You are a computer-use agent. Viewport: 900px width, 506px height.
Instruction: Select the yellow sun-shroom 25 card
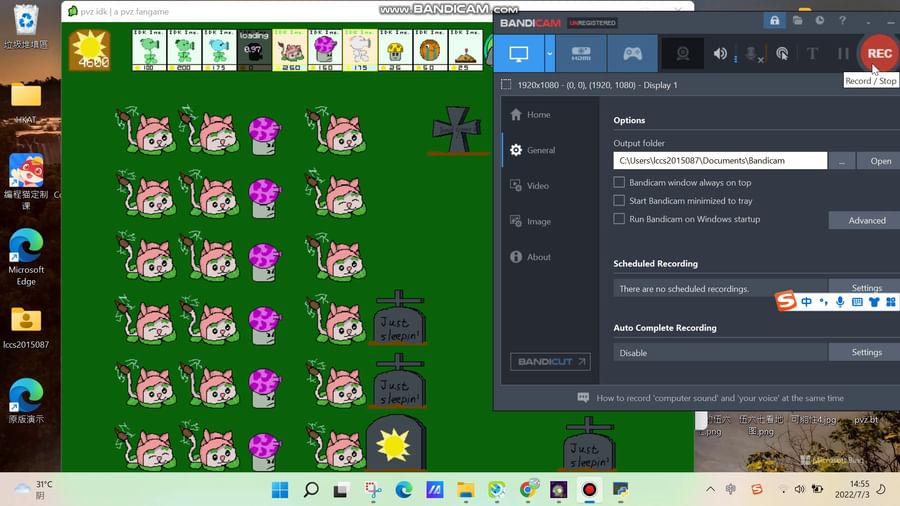tap(395, 50)
